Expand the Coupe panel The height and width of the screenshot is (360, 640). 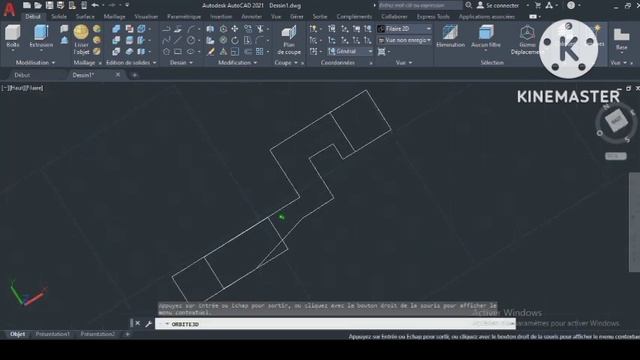point(286,62)
